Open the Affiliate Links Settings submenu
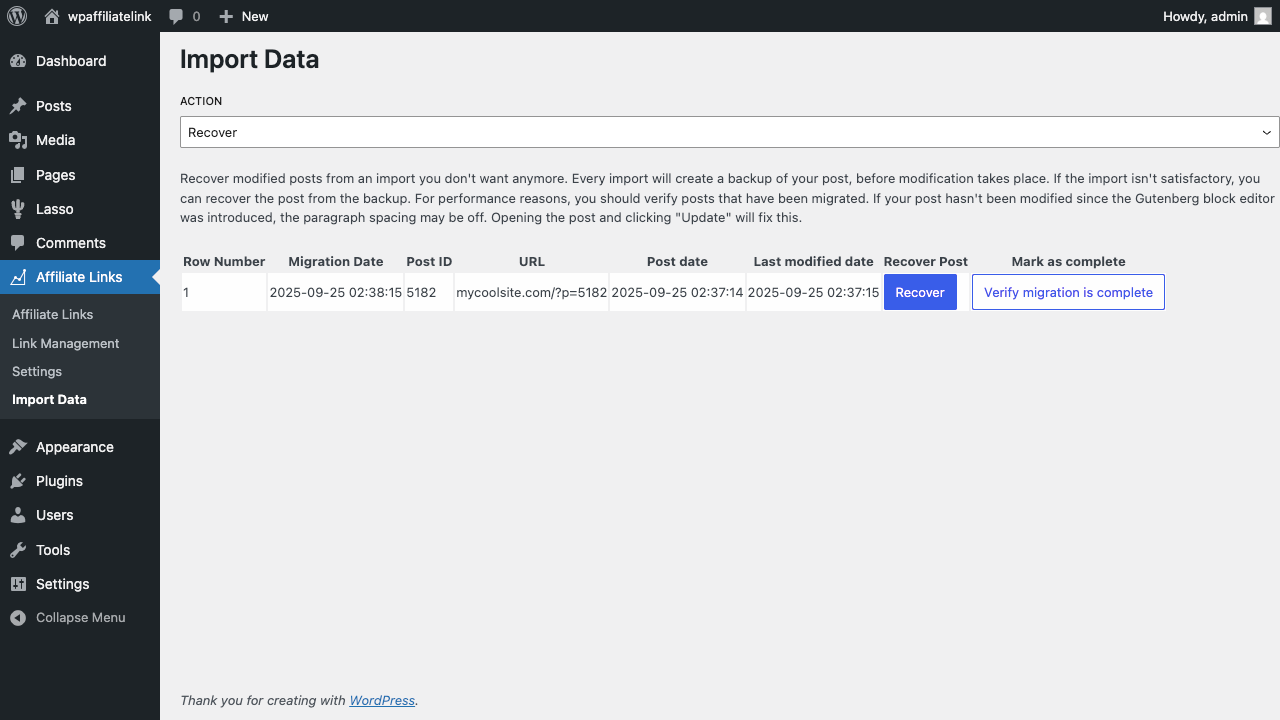The width and height of the screenshot is (1280, 720). coord(36,371)
